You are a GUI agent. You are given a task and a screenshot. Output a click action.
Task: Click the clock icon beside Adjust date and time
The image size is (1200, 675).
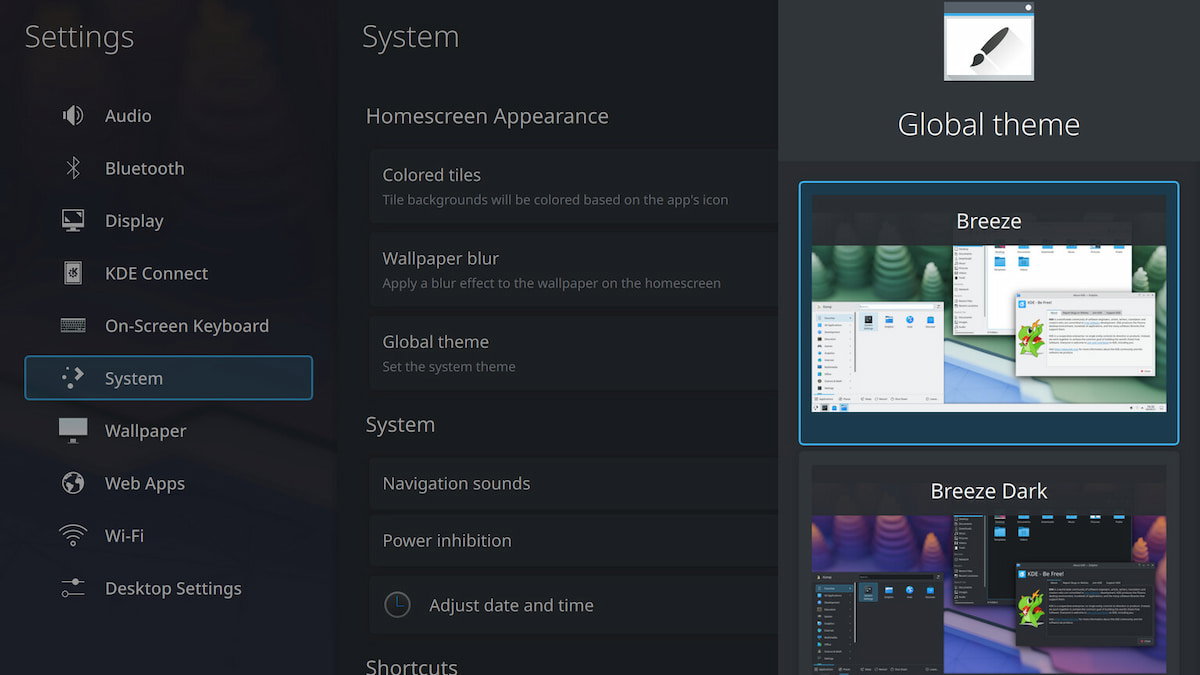click(398, 605)
